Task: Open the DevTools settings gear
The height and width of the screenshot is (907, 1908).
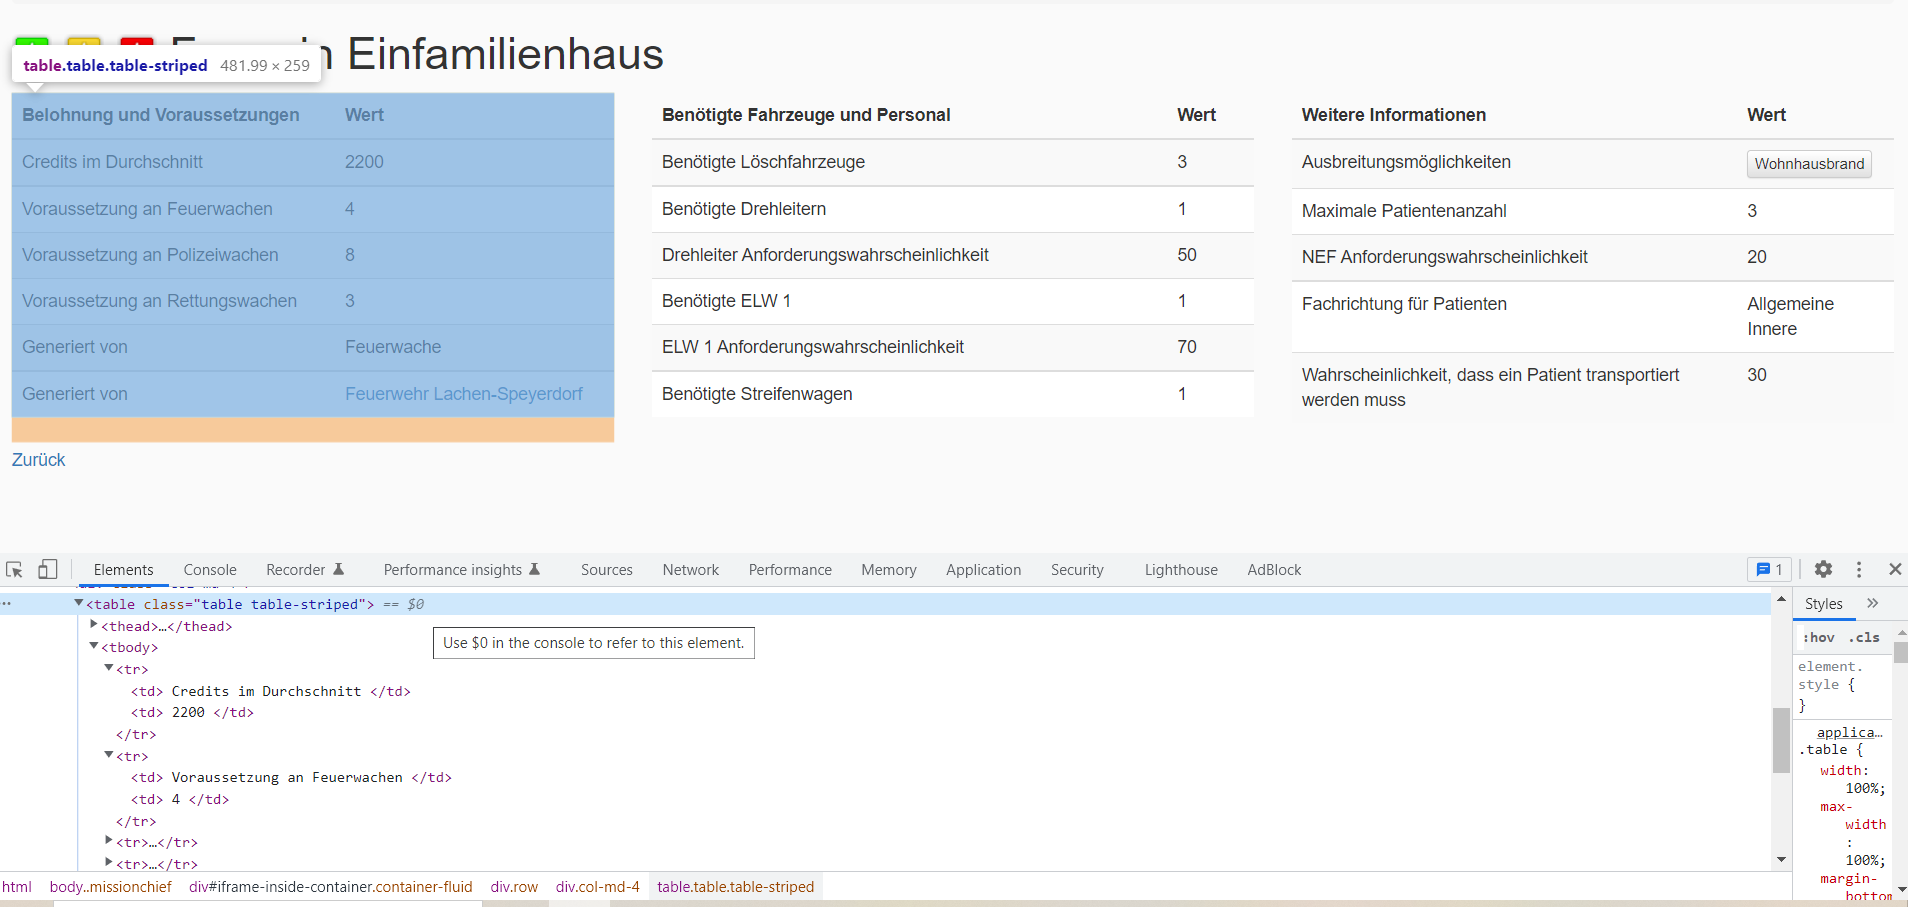Action: (1823, 569)
